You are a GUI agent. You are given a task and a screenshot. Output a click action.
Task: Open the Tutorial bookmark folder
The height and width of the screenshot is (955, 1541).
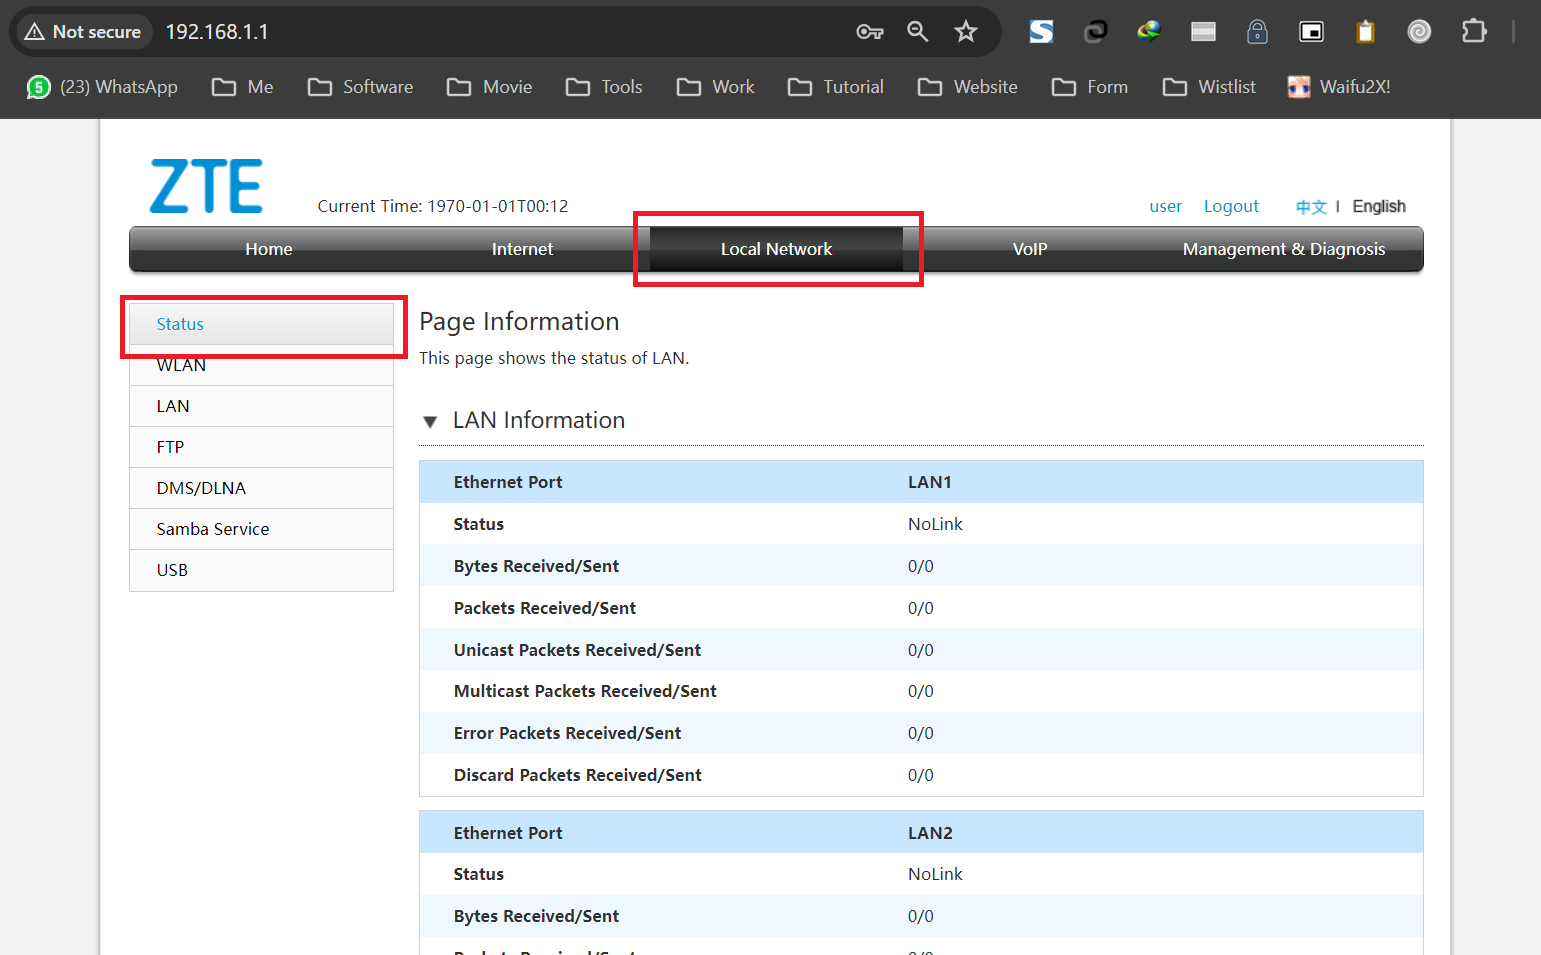pos(835,87)
